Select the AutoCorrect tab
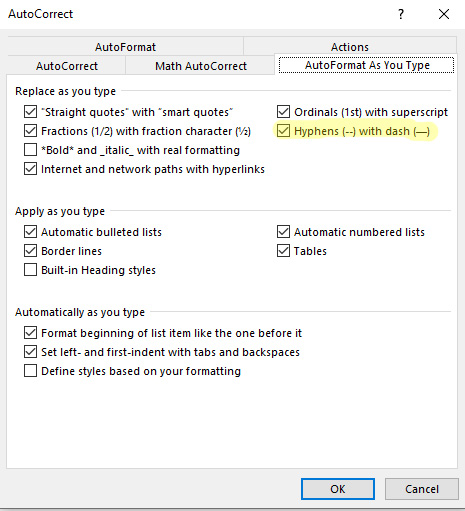The image size is (465, 511). 67,66
